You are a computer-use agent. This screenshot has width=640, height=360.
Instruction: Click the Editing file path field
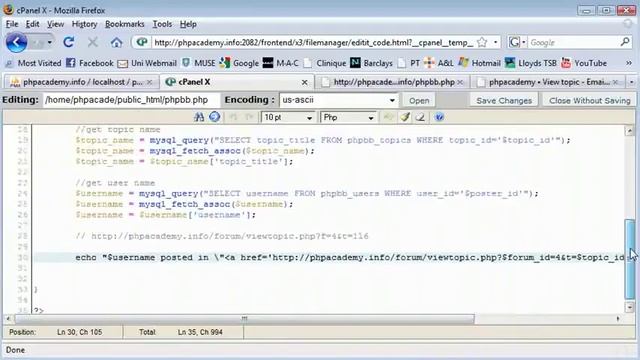tap(131, 100)
